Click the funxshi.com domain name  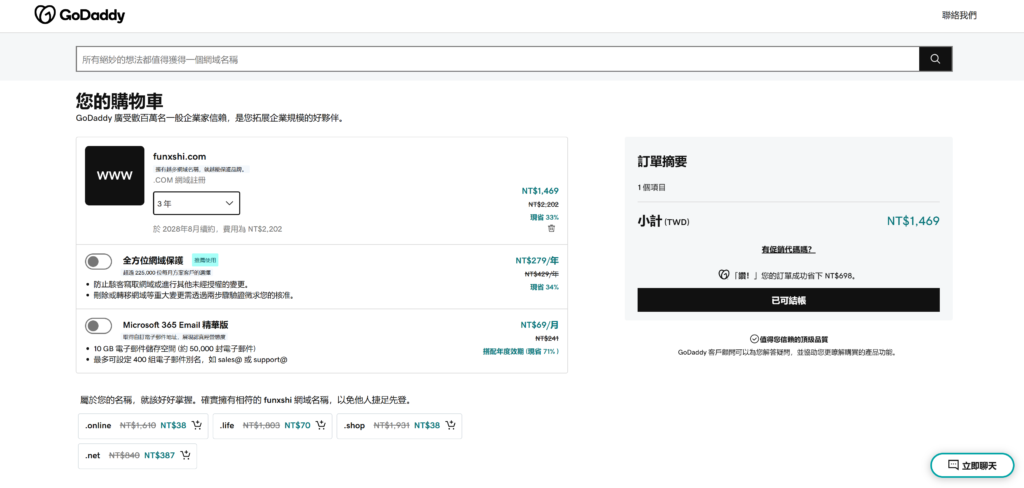coord(180,156)
